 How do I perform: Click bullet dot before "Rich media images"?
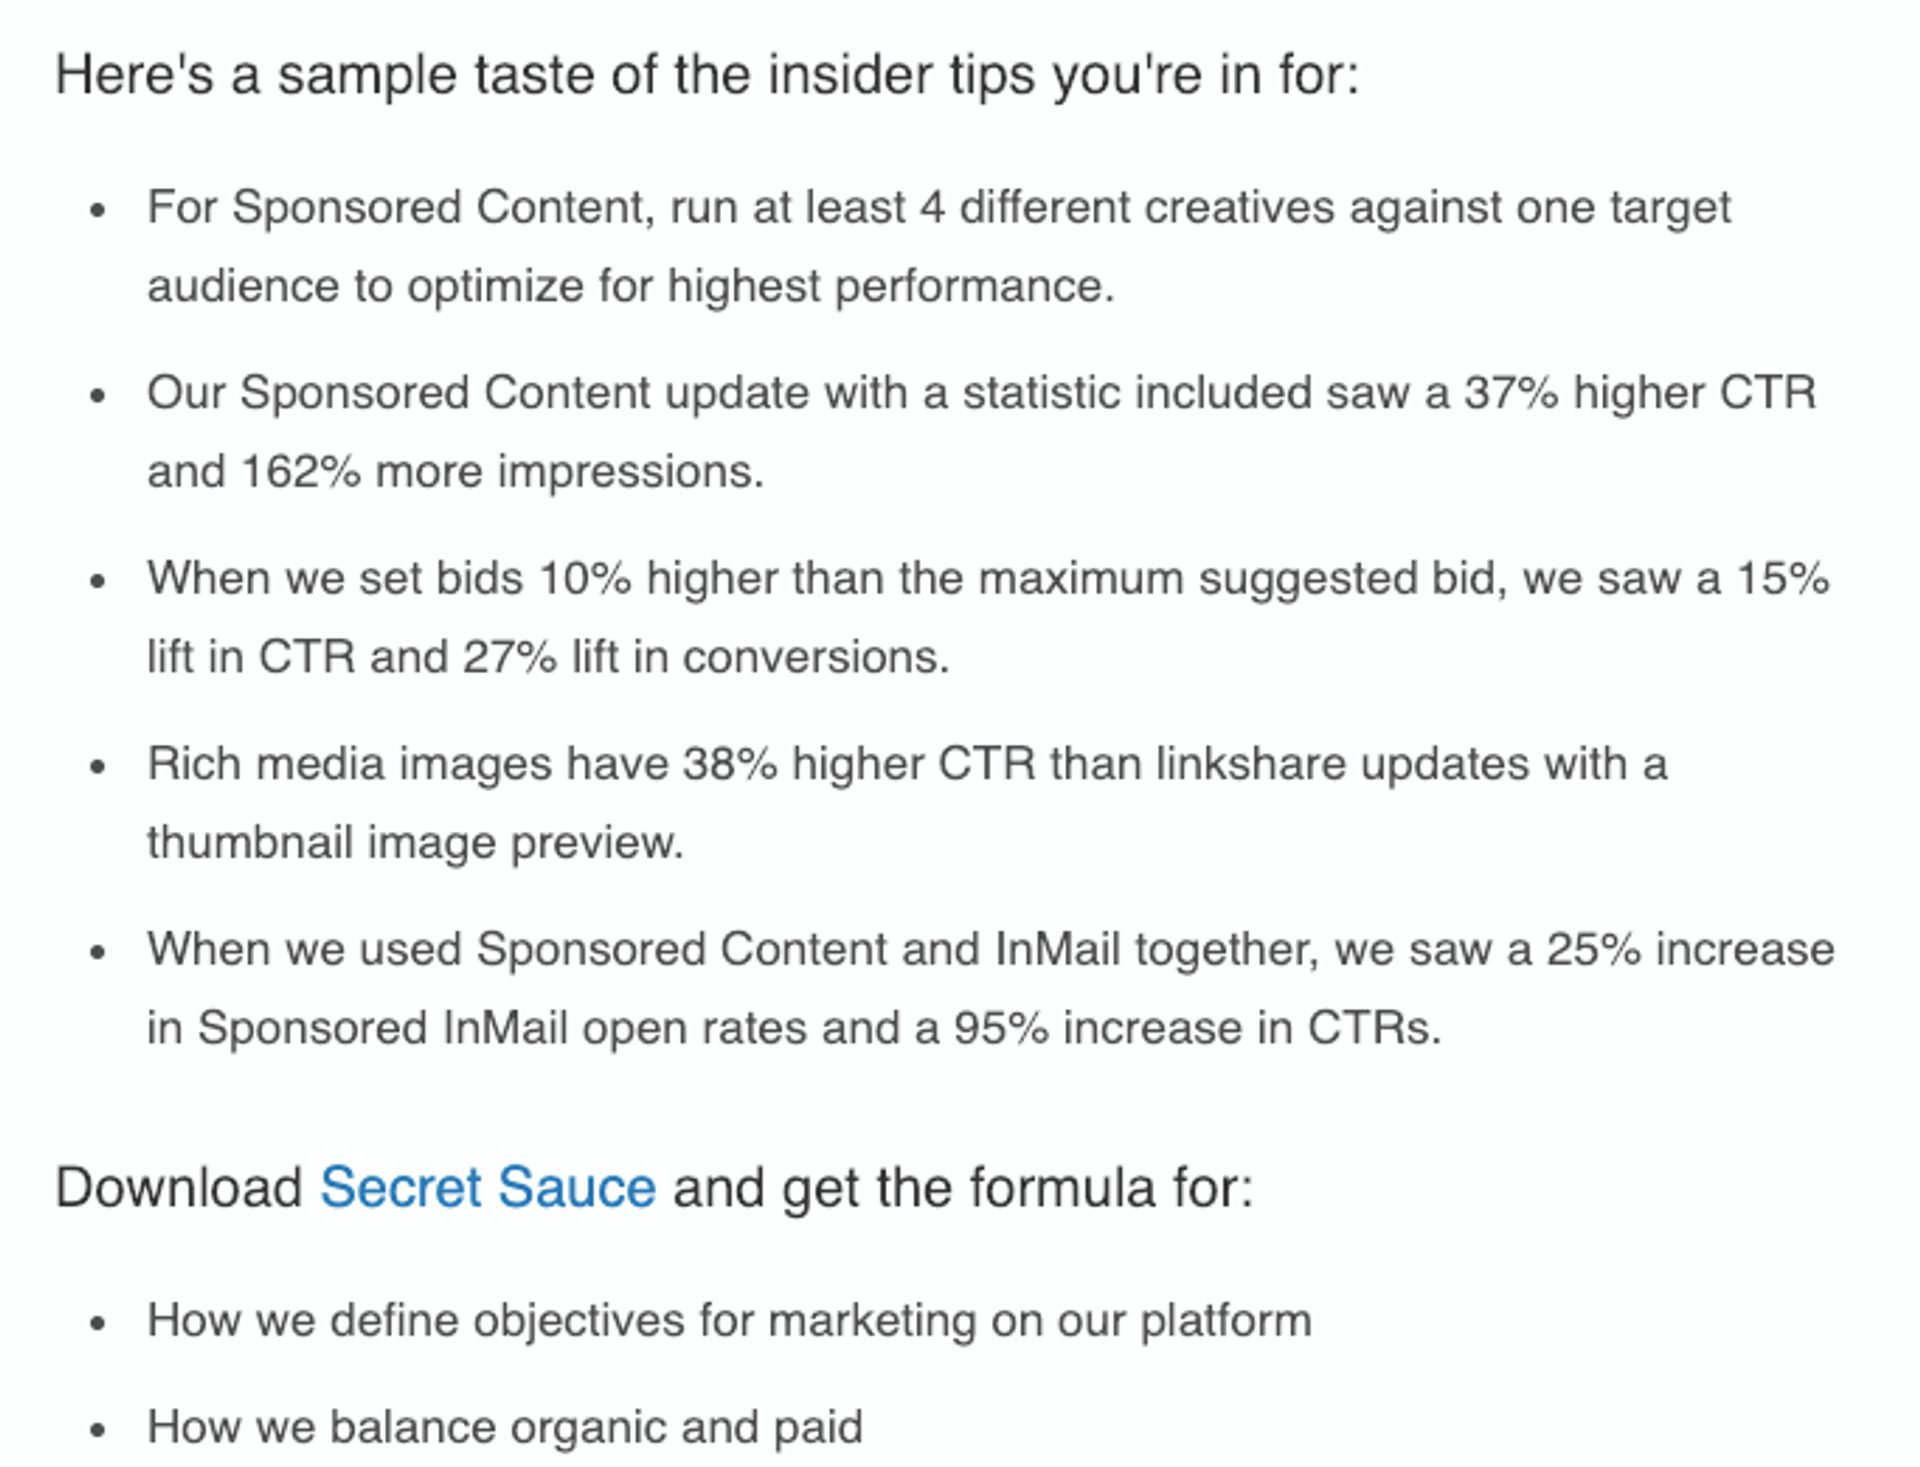coord(97,767)
